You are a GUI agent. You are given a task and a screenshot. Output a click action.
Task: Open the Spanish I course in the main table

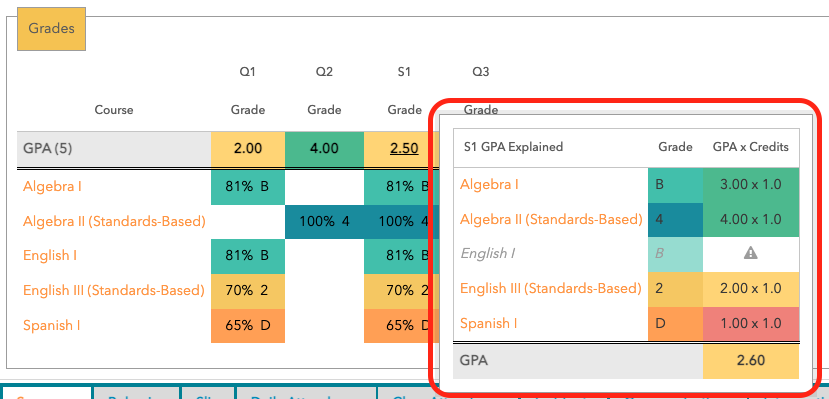click(x=52, y=325)
